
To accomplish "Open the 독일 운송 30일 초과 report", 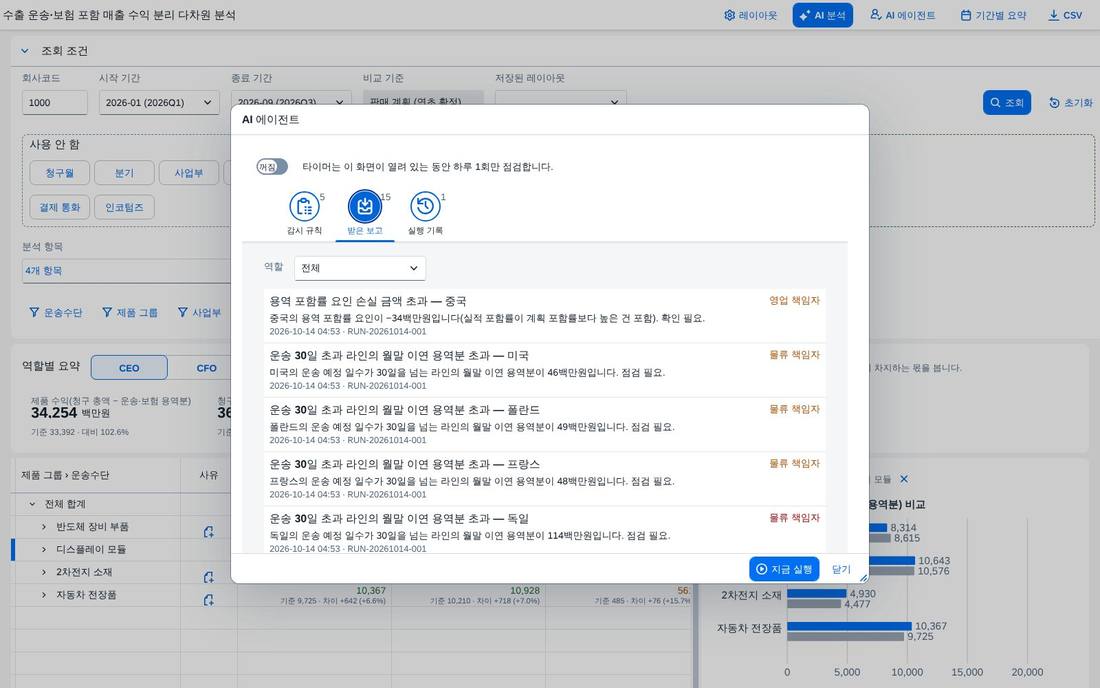I will (544, 531).
